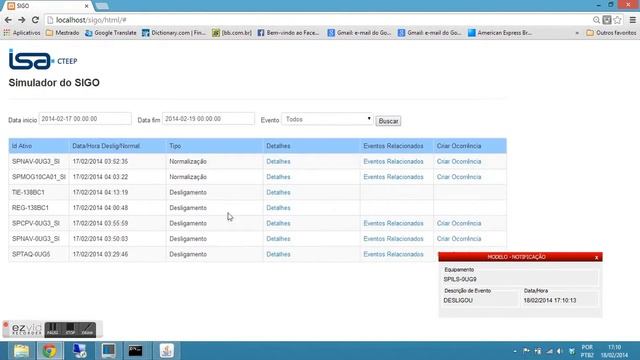Click Criar Ocorrência for the 03:50:03 Desligamento row

[459, 239]
